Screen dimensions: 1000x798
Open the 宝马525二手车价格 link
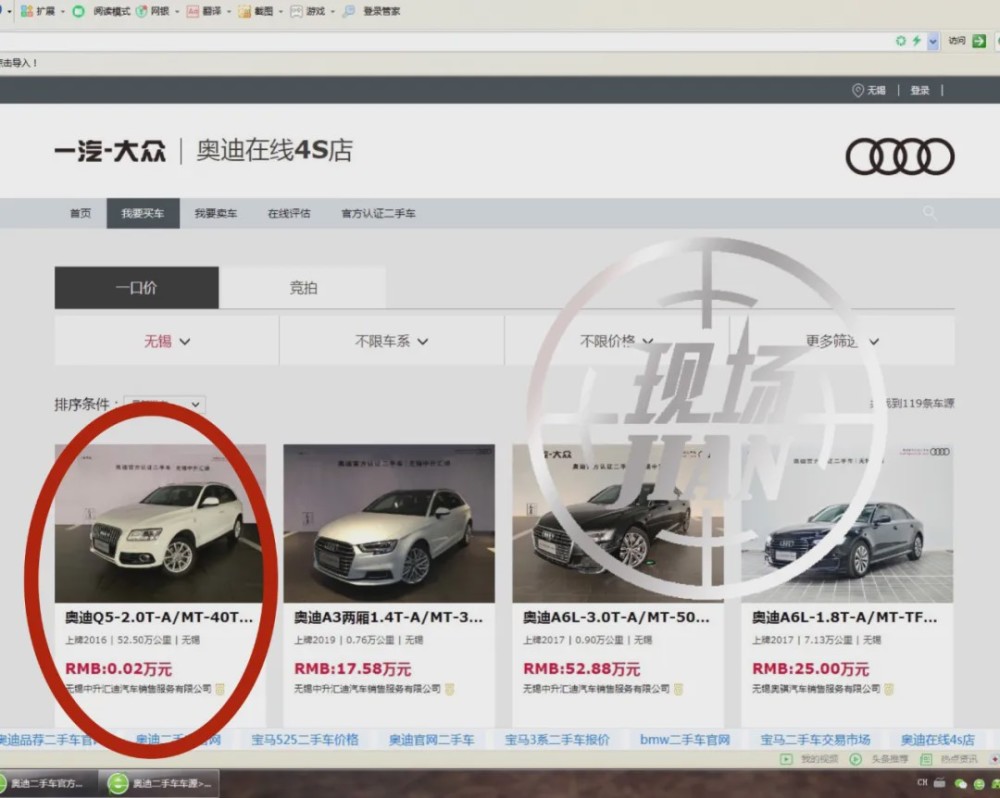click(x=305, y=740)
